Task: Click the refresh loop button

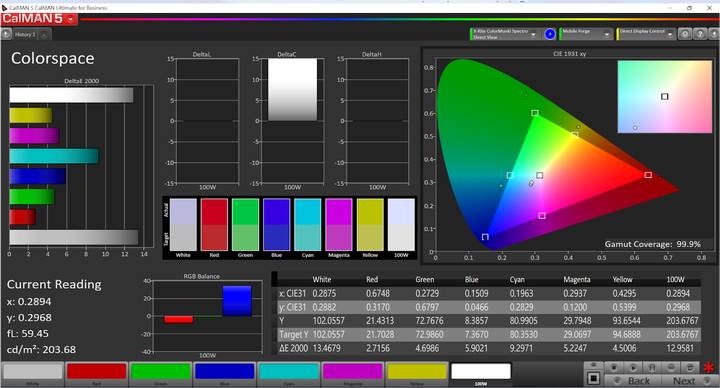Action: point(690,368)
